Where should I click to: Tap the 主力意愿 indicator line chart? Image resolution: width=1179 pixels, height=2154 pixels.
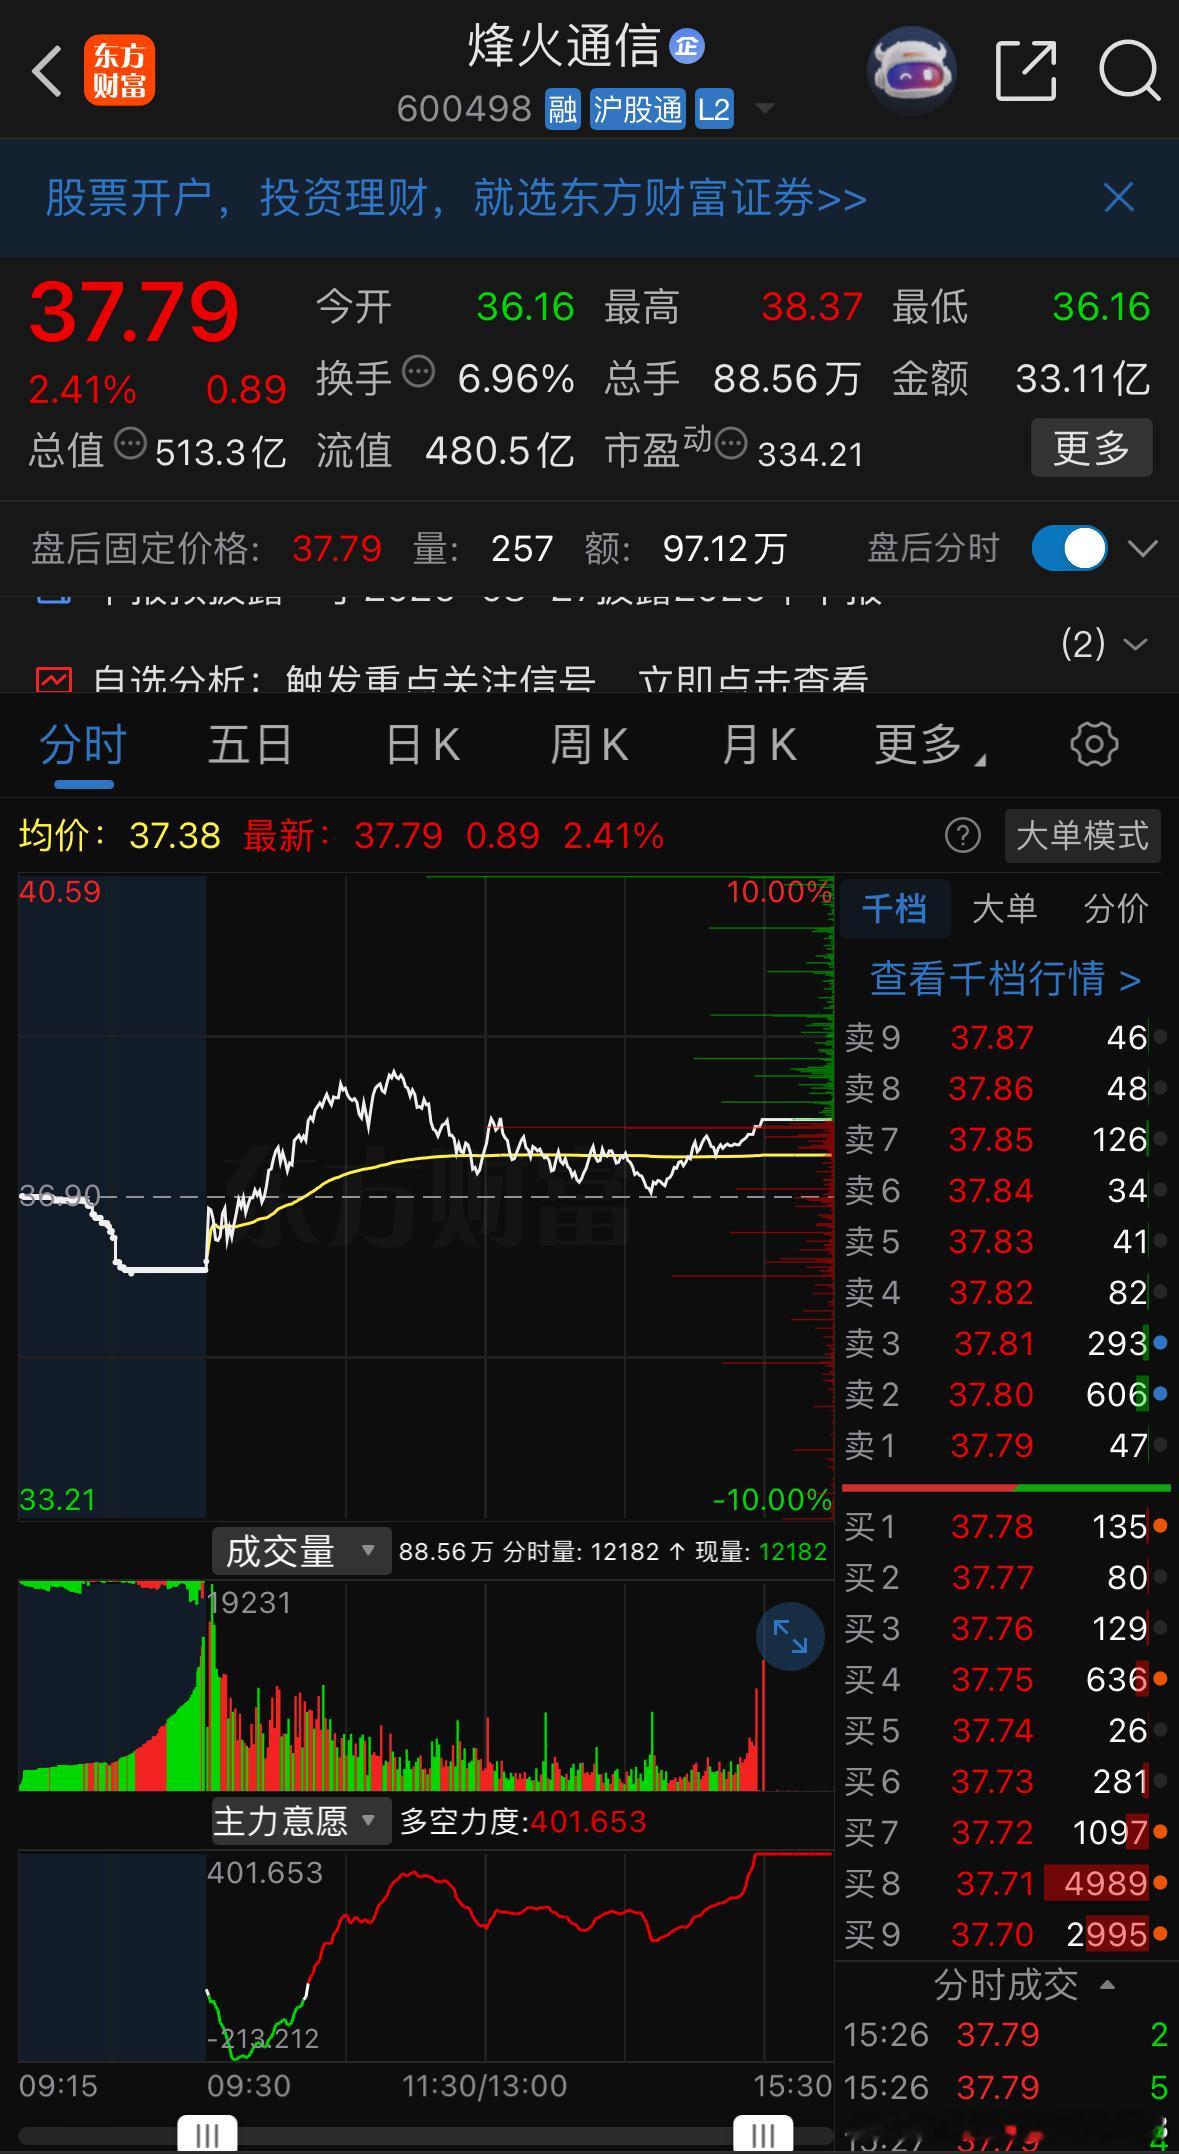point(426,1955)
